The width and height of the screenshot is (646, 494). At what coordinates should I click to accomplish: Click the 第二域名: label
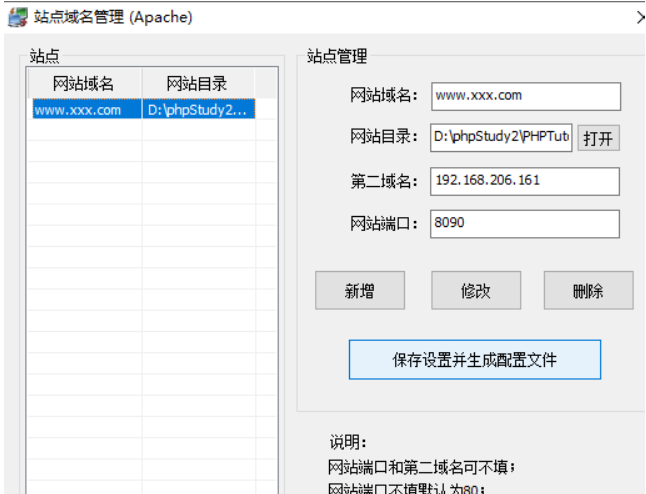(x=384, y=180)
